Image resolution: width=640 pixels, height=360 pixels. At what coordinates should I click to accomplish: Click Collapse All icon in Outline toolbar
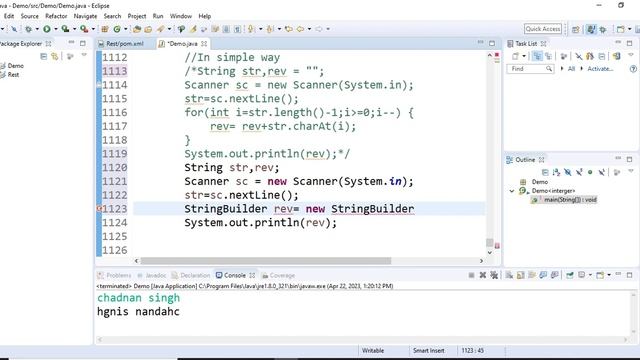point(545,172)
